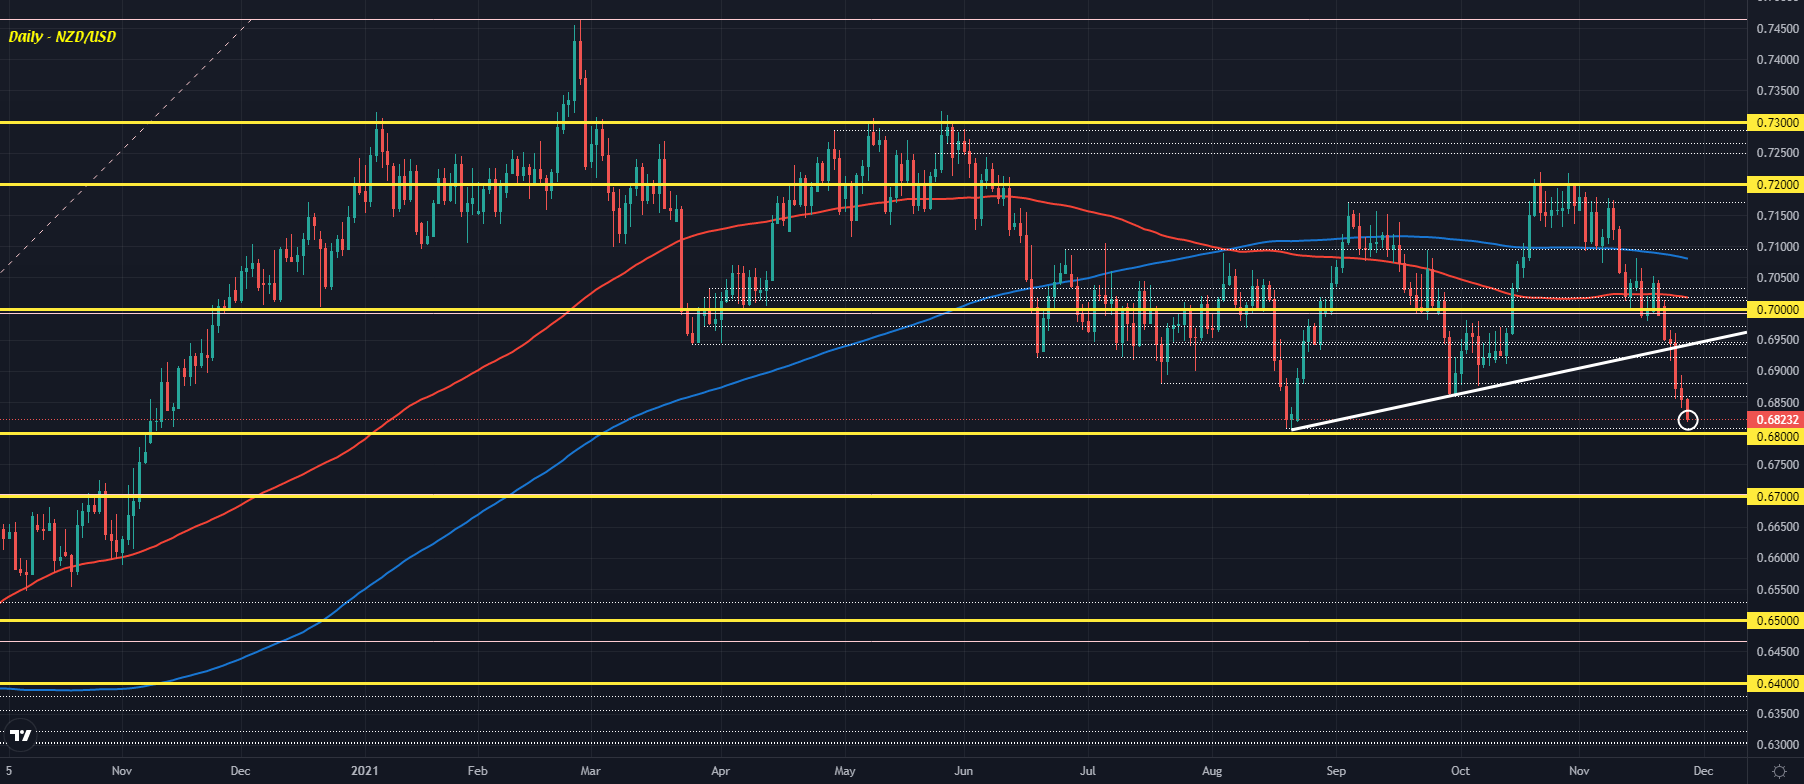Click the 0.63000 price axis value
This screenshot has width=1804, height=784.
[1777, 745]
